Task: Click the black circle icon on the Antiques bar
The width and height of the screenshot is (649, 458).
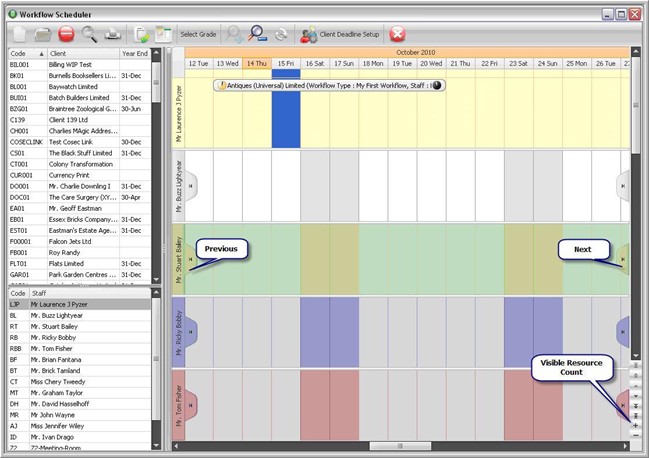Action: coord(437,86)
